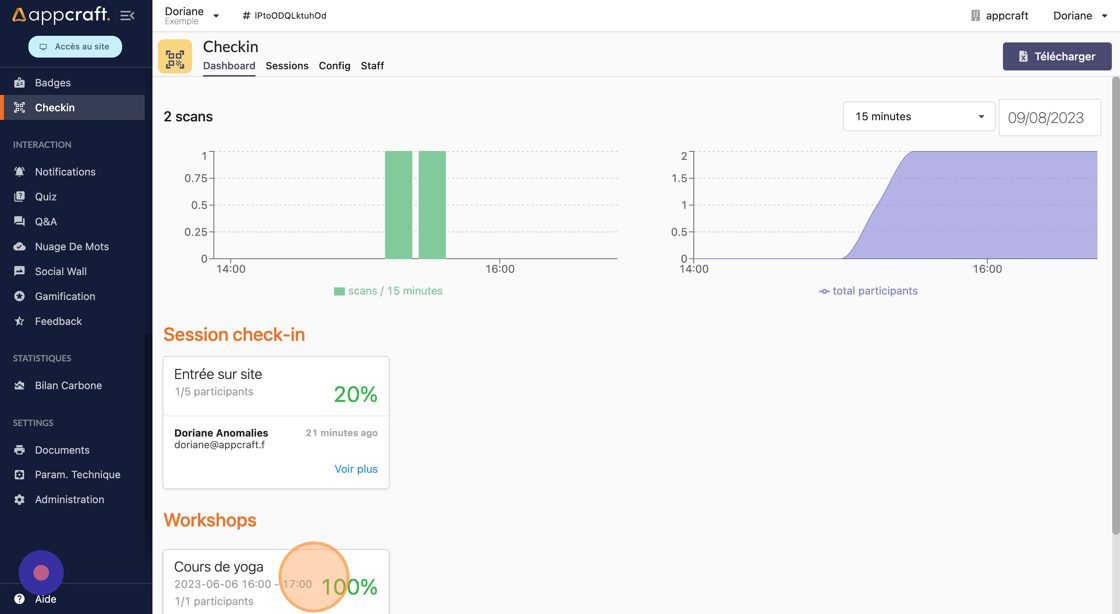Viewport: 1120px width, 614px height.
Task: Click the Télécharger button
Action: click(x=1057, y=57)
